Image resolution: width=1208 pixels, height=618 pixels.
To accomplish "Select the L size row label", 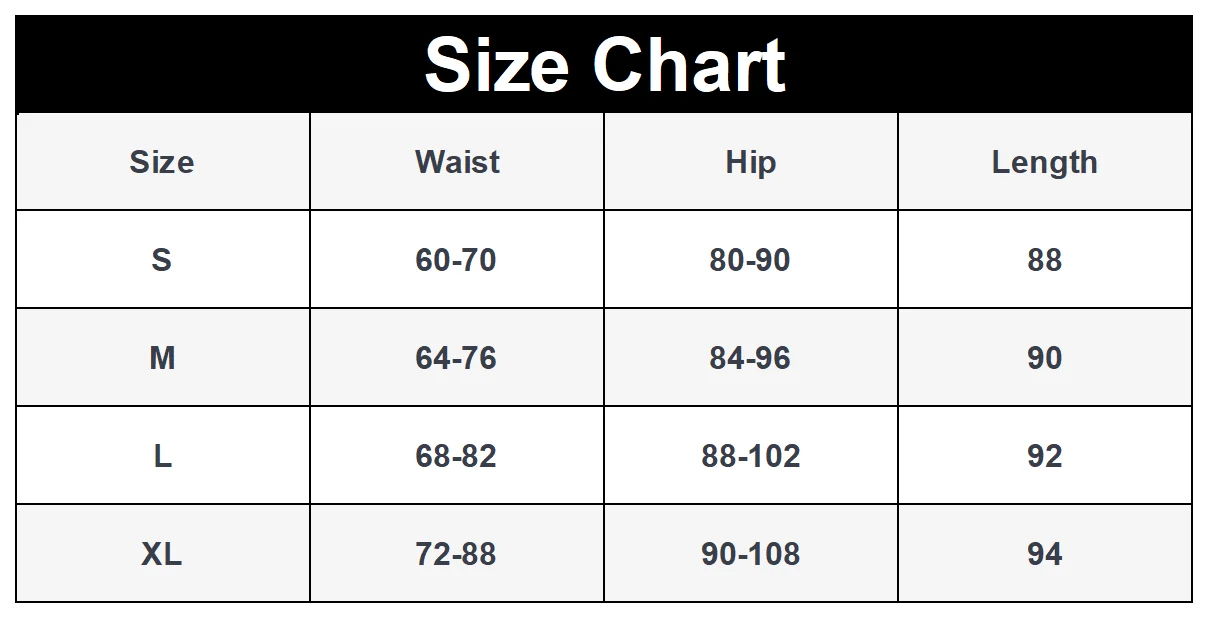I will coord(162,456).
